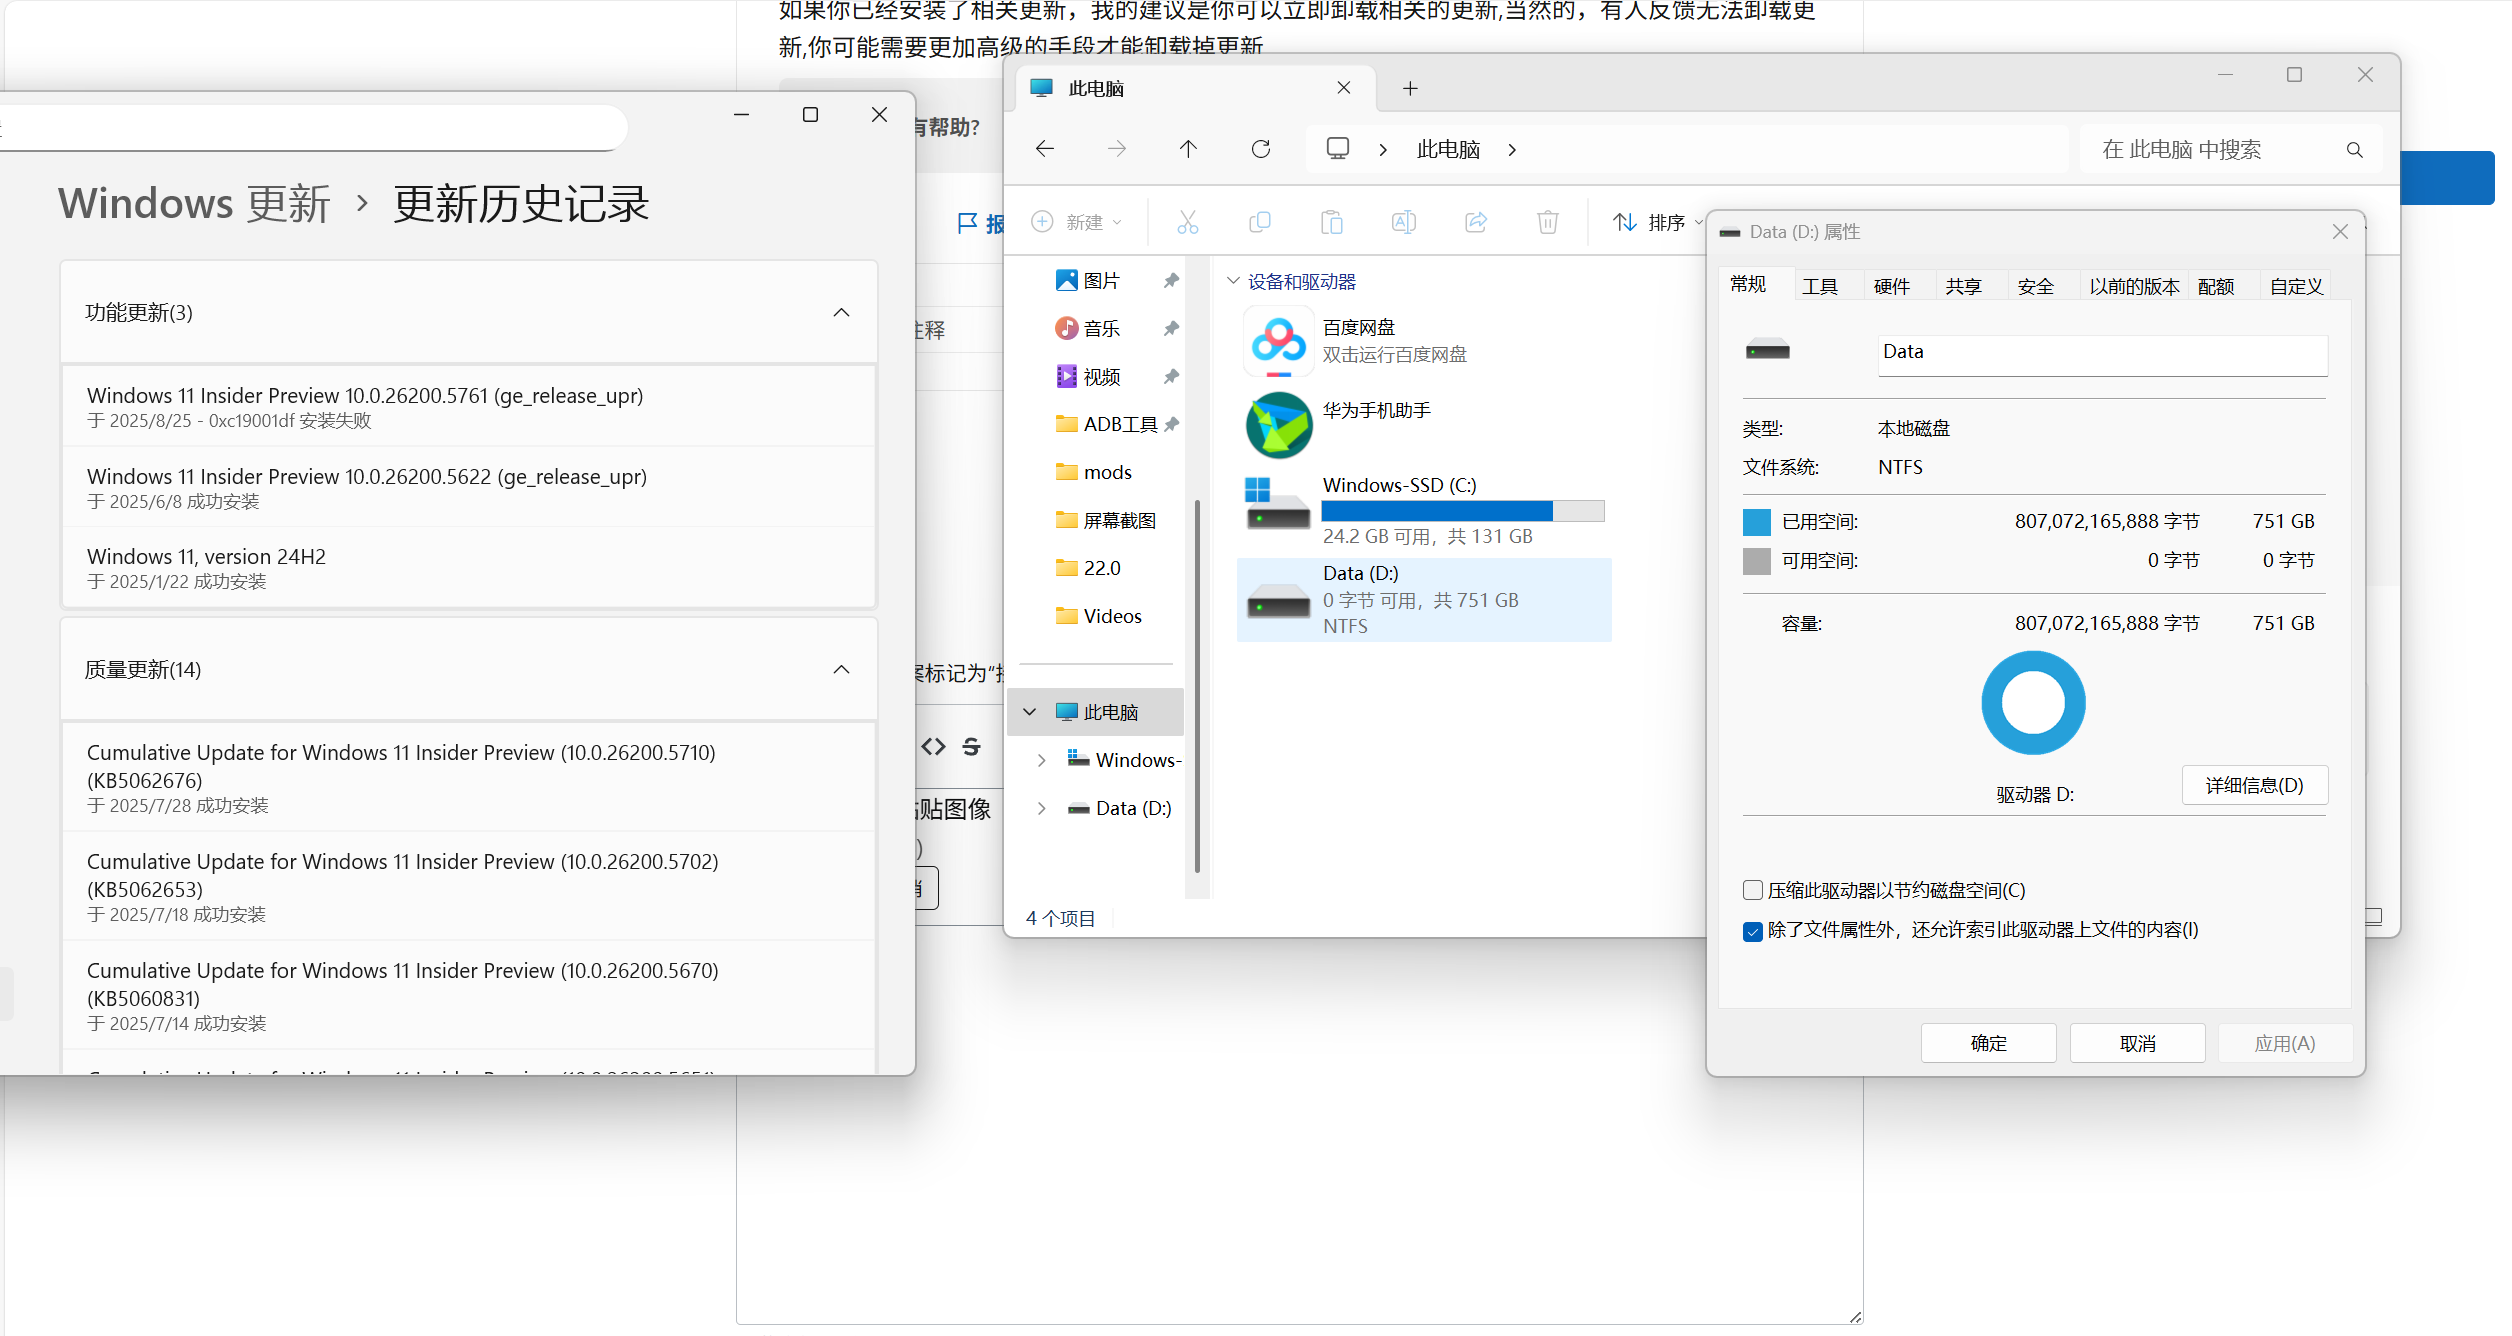Open 图片 in the quick access
The height and width of the screenshot is (1336, 2512).
point(1101,281)
